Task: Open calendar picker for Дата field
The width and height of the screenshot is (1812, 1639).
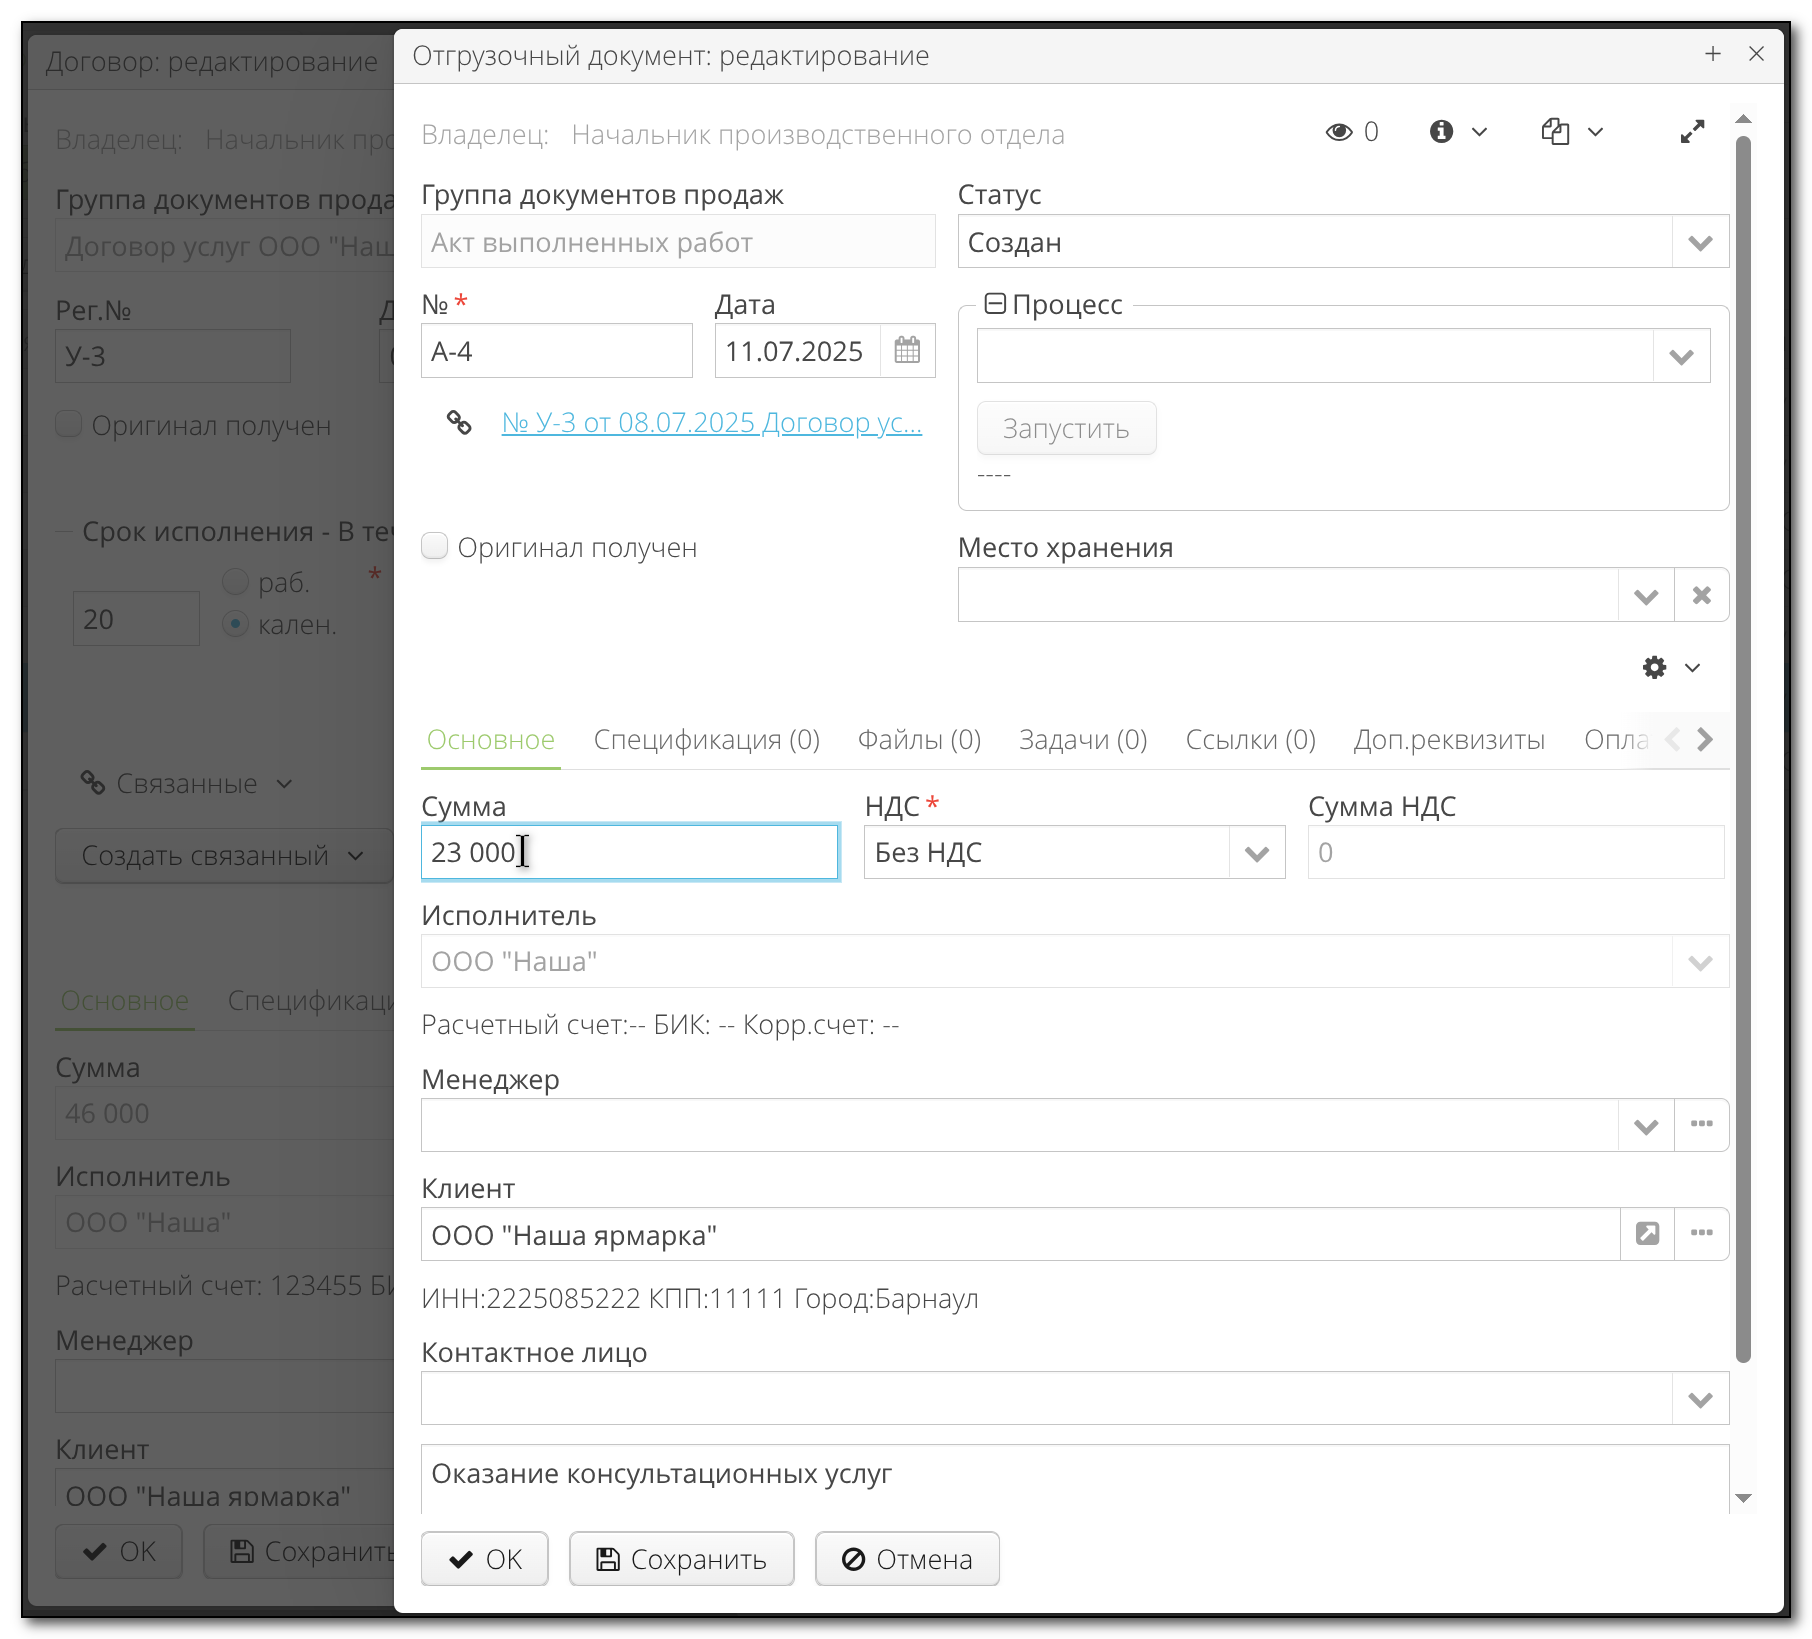Action: click(x=907, y=351)
